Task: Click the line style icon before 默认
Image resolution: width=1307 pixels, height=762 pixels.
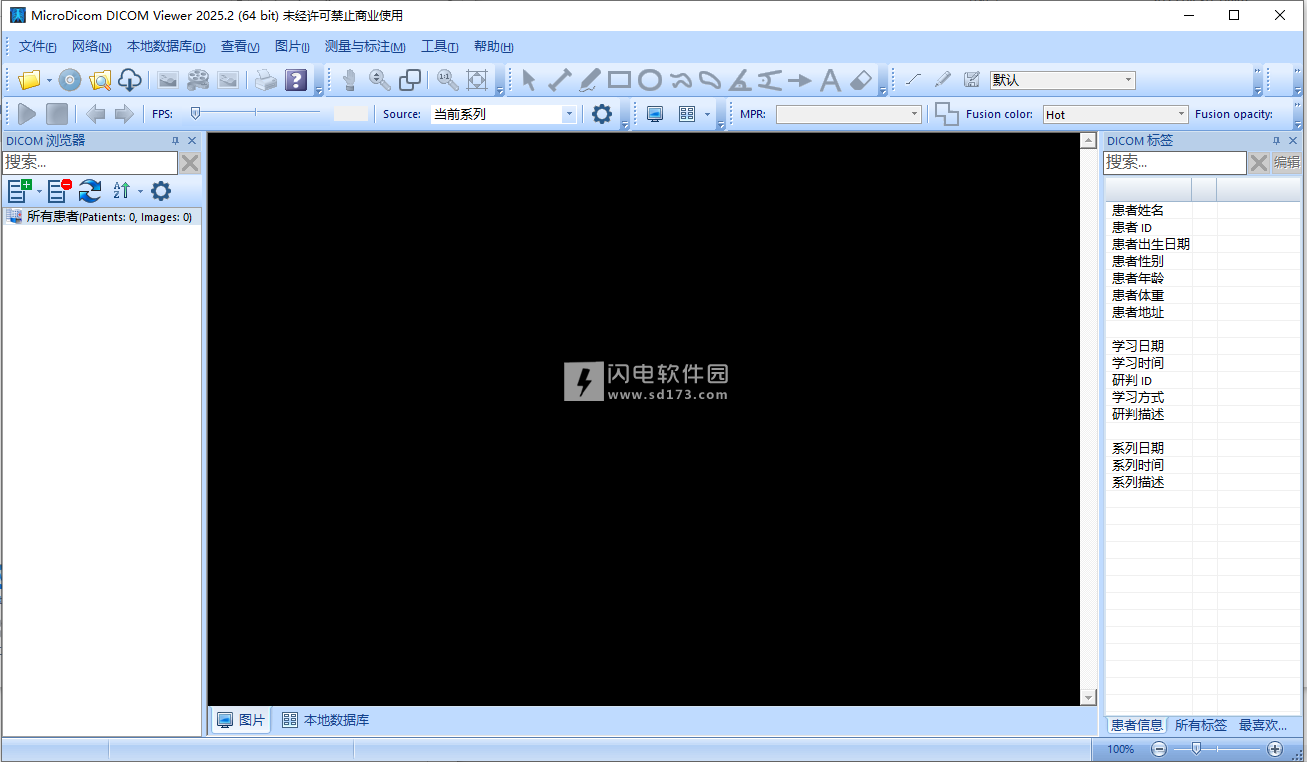Action: click(913, 80)
